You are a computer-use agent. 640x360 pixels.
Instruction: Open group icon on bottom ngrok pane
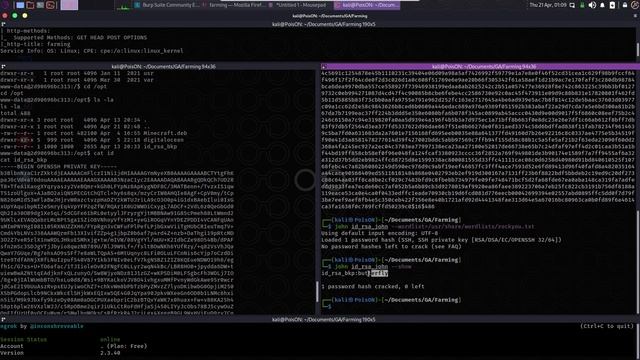(3, 320)
